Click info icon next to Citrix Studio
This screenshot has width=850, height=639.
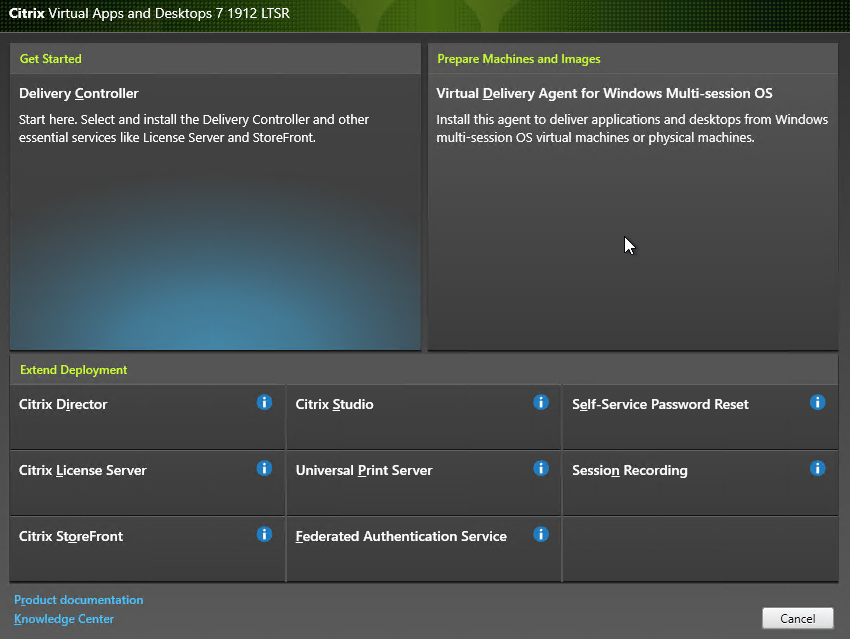click(x=541, y=403)
